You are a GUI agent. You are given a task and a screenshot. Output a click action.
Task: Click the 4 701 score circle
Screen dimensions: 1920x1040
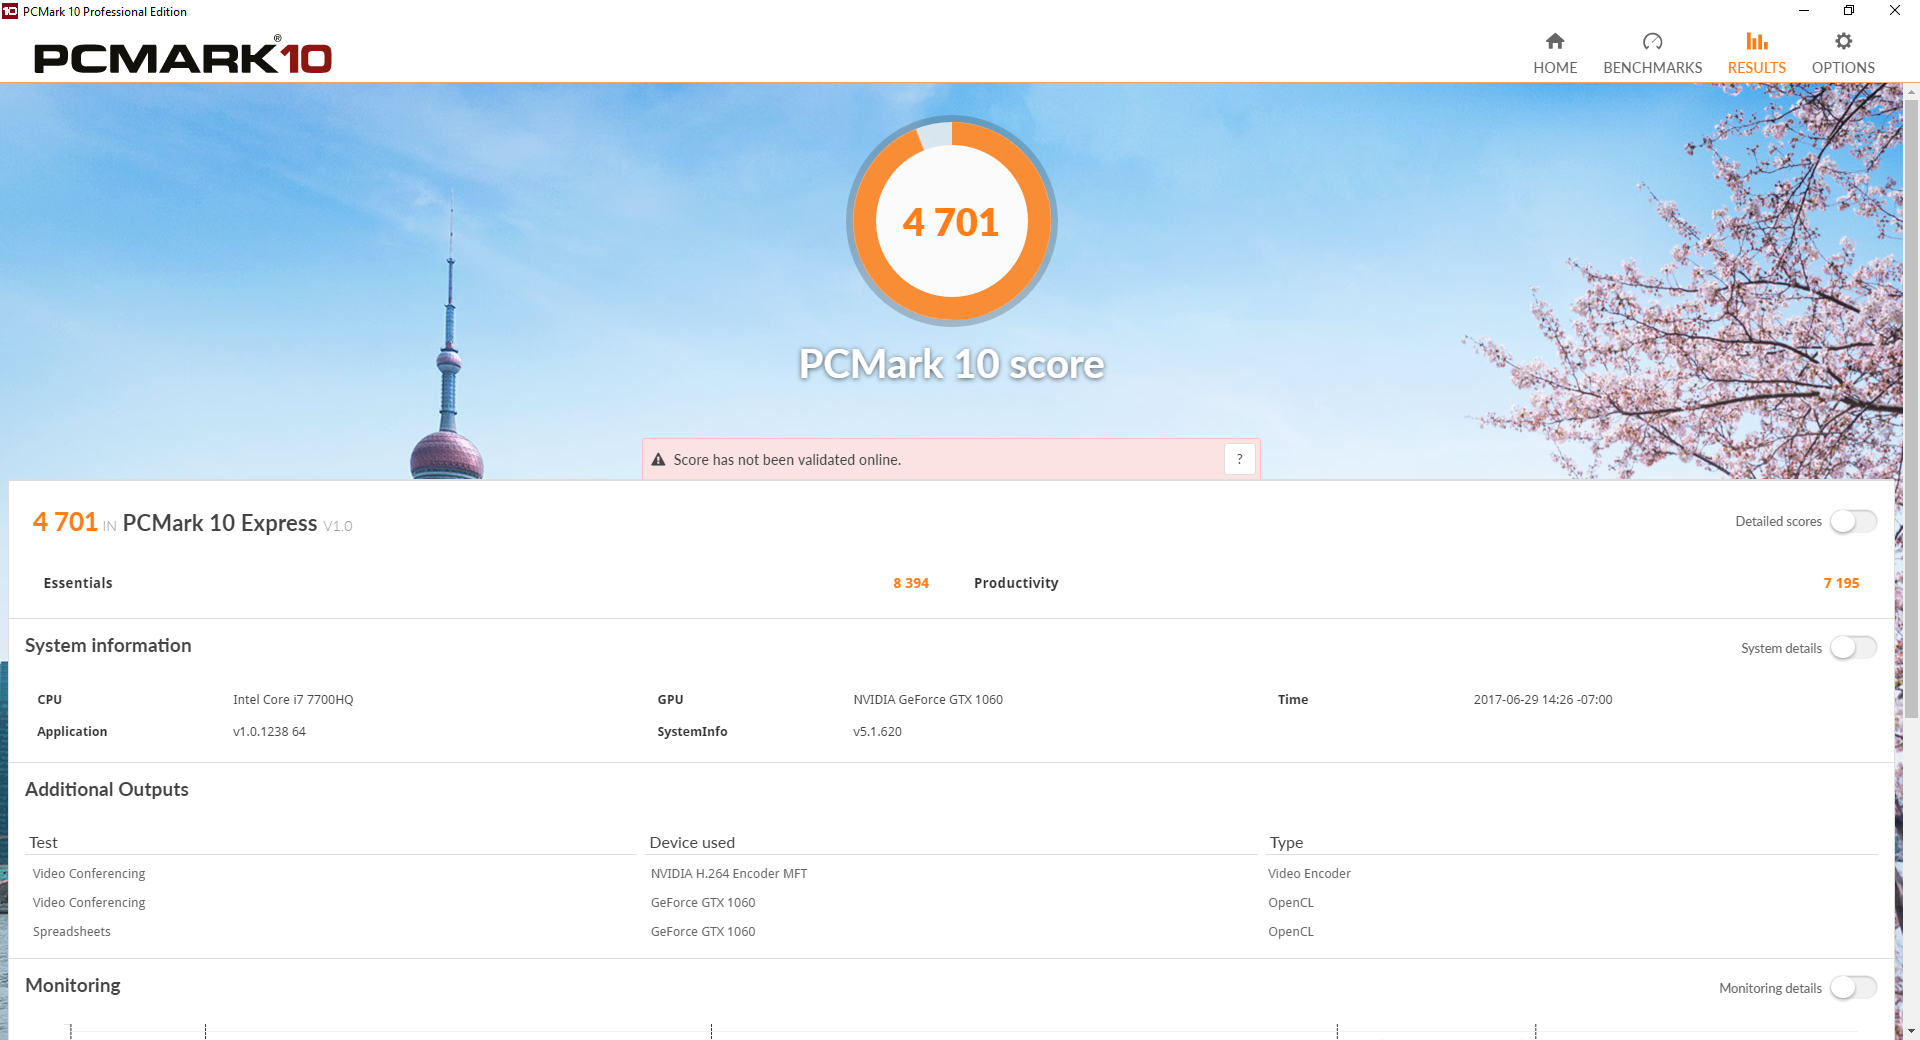(x=951, y=221)
